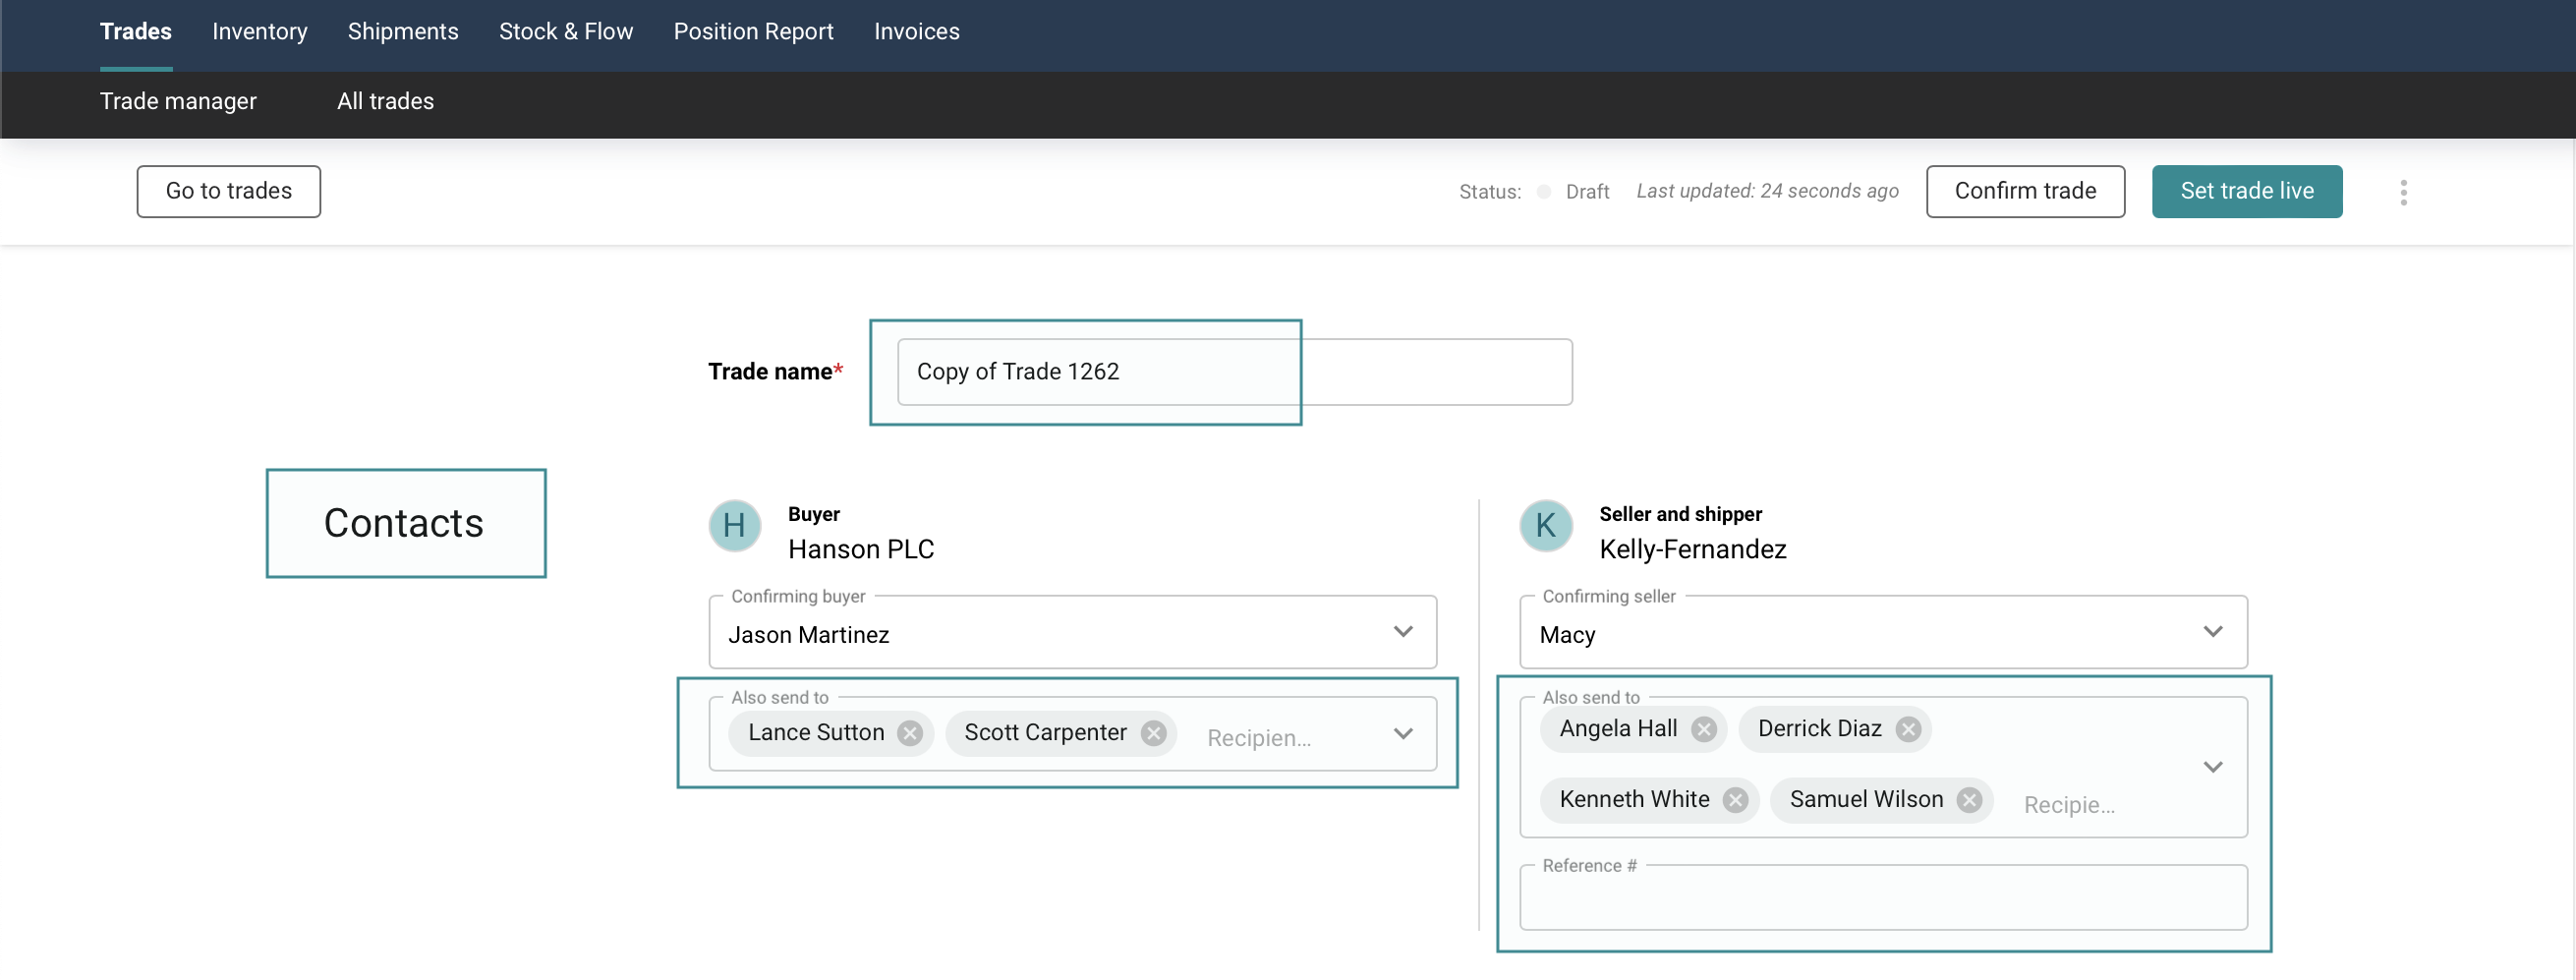Click the Go to trades button
Screen dimensions: 2576x980
click(229, 191)
